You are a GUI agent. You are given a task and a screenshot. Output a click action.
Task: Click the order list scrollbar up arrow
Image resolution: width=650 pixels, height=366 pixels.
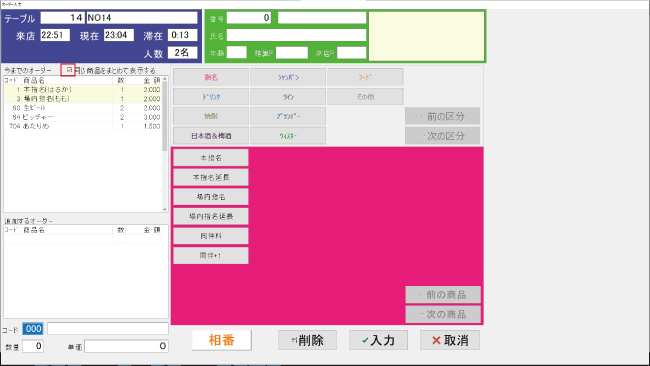click(x=165, y=79)
